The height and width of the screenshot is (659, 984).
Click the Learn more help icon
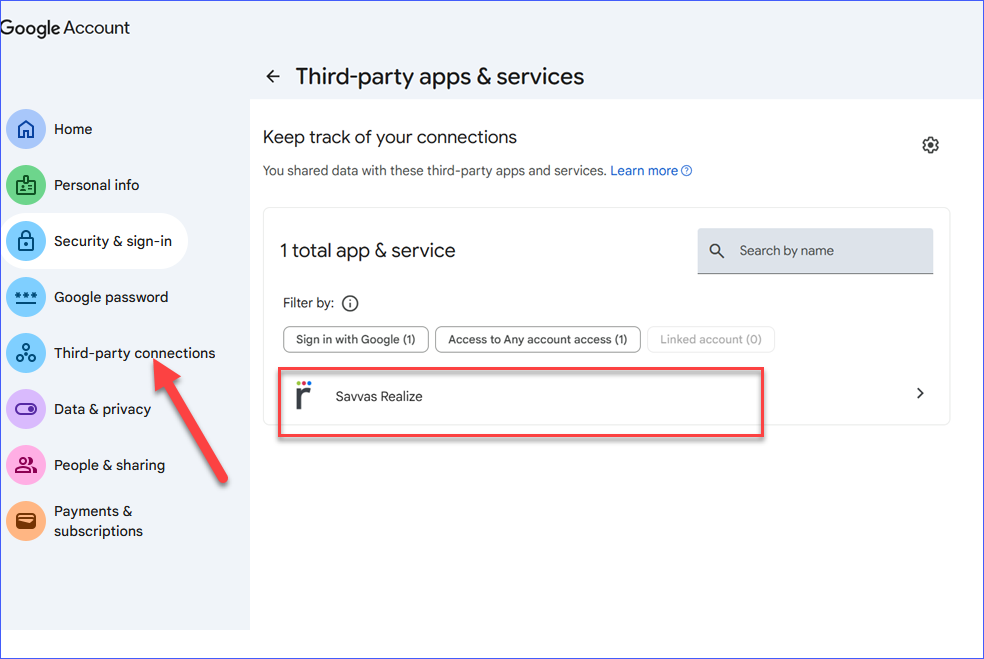pyautogui.click(x=687, y=171)
